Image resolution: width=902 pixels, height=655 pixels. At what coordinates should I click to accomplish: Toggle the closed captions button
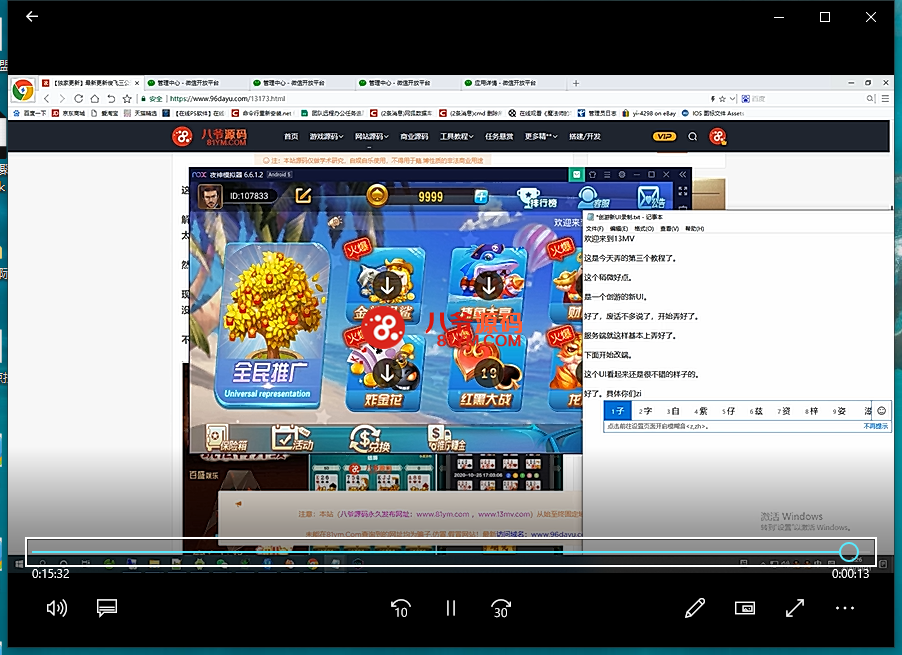point(107,607)
